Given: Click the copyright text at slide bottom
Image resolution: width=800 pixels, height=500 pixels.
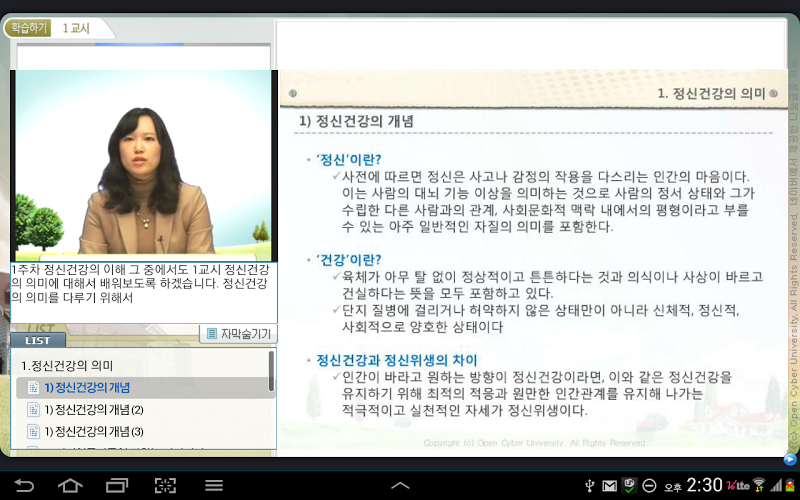Looking at the screenshot, I should [x=535, y=443].
